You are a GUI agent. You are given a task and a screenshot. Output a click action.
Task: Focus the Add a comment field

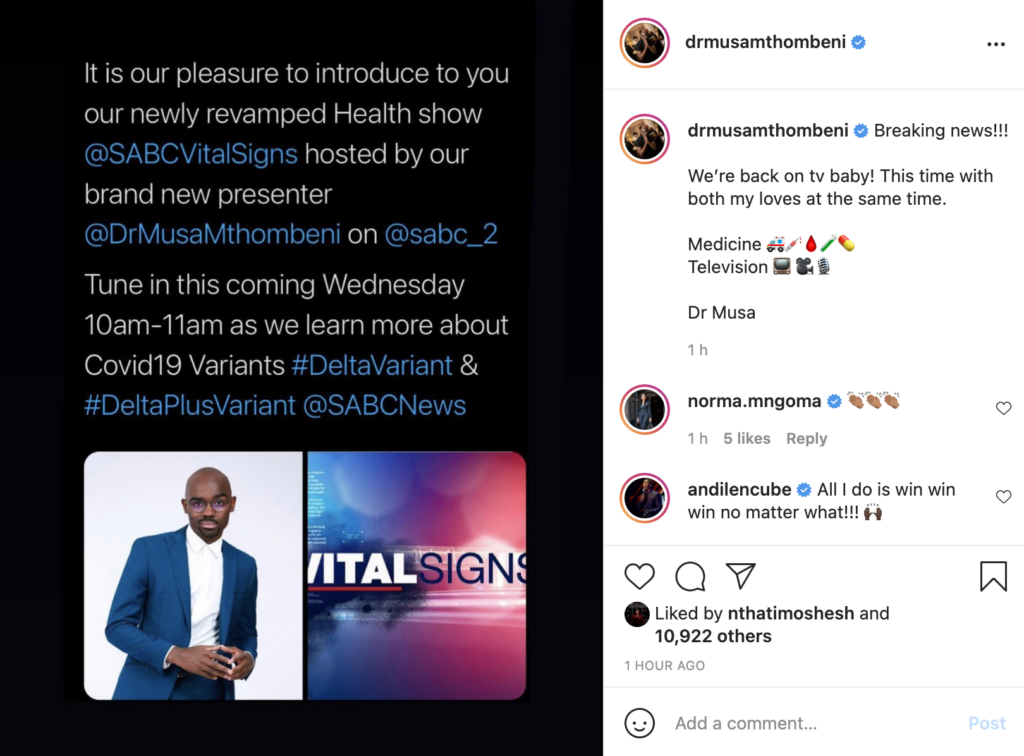click(815, 723)
